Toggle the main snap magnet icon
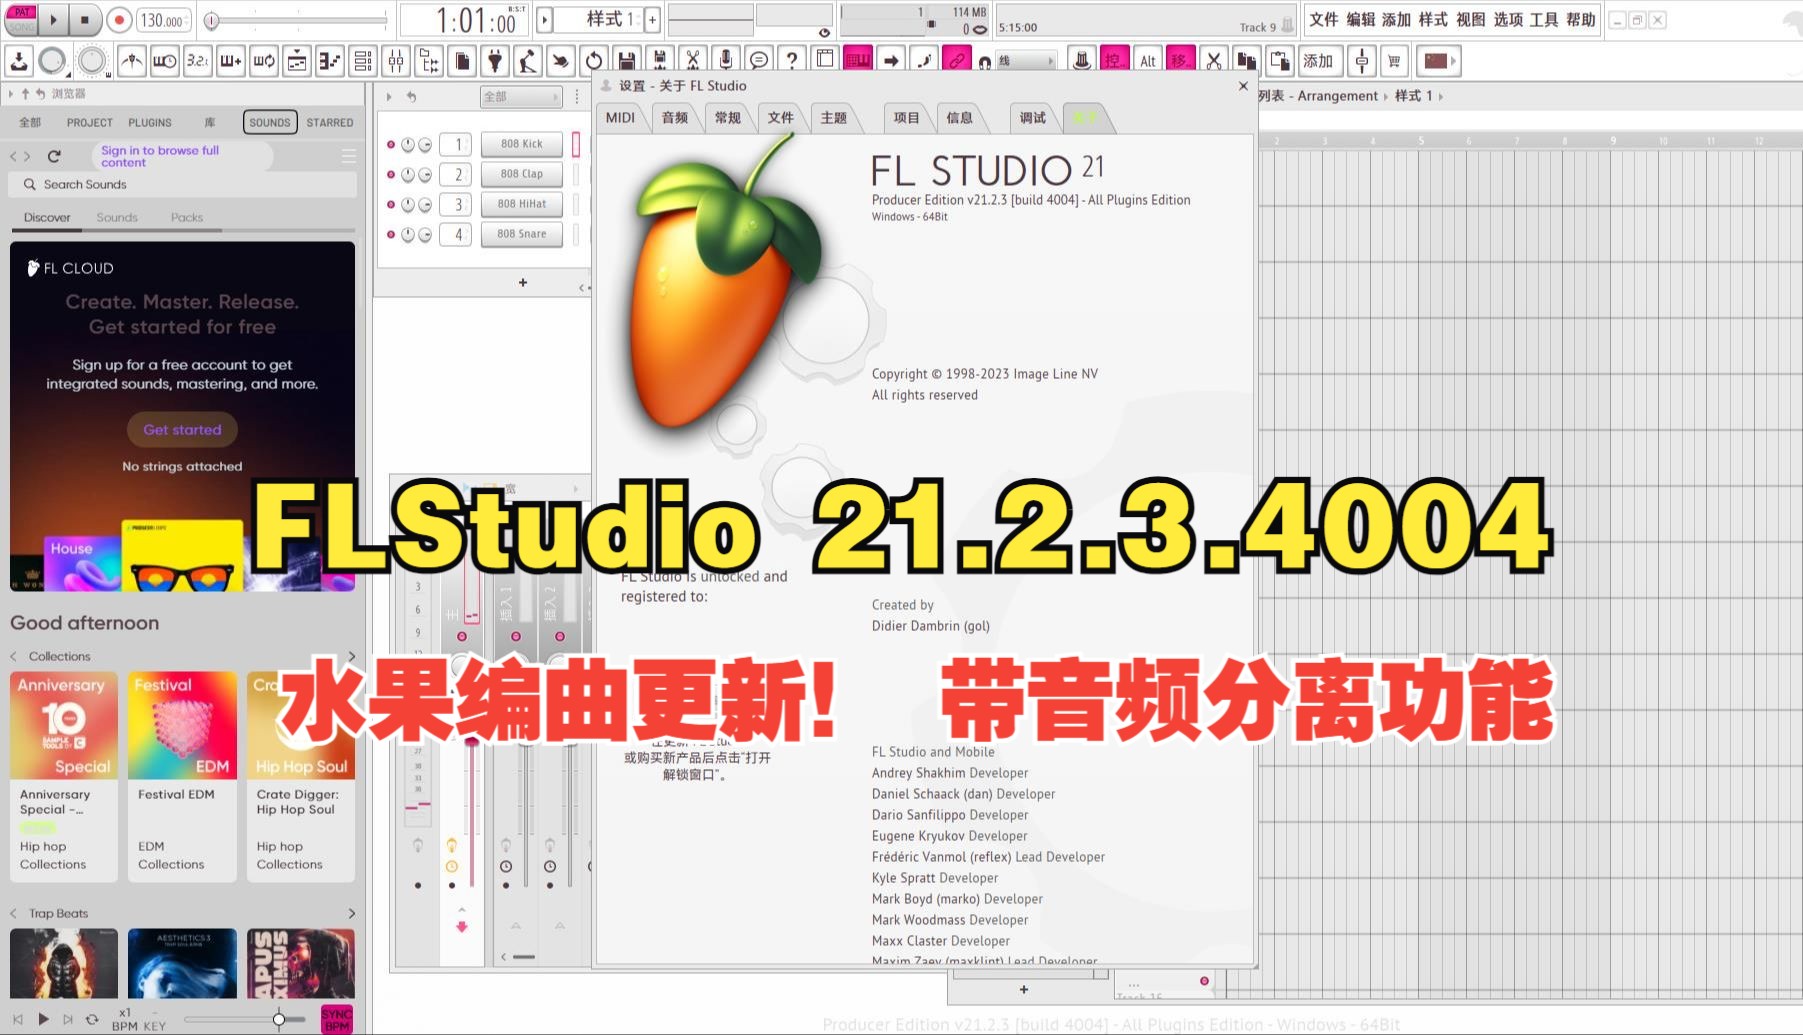Image resolution: width=1803 pixels, height=1035 pixels. coord(985,62)
